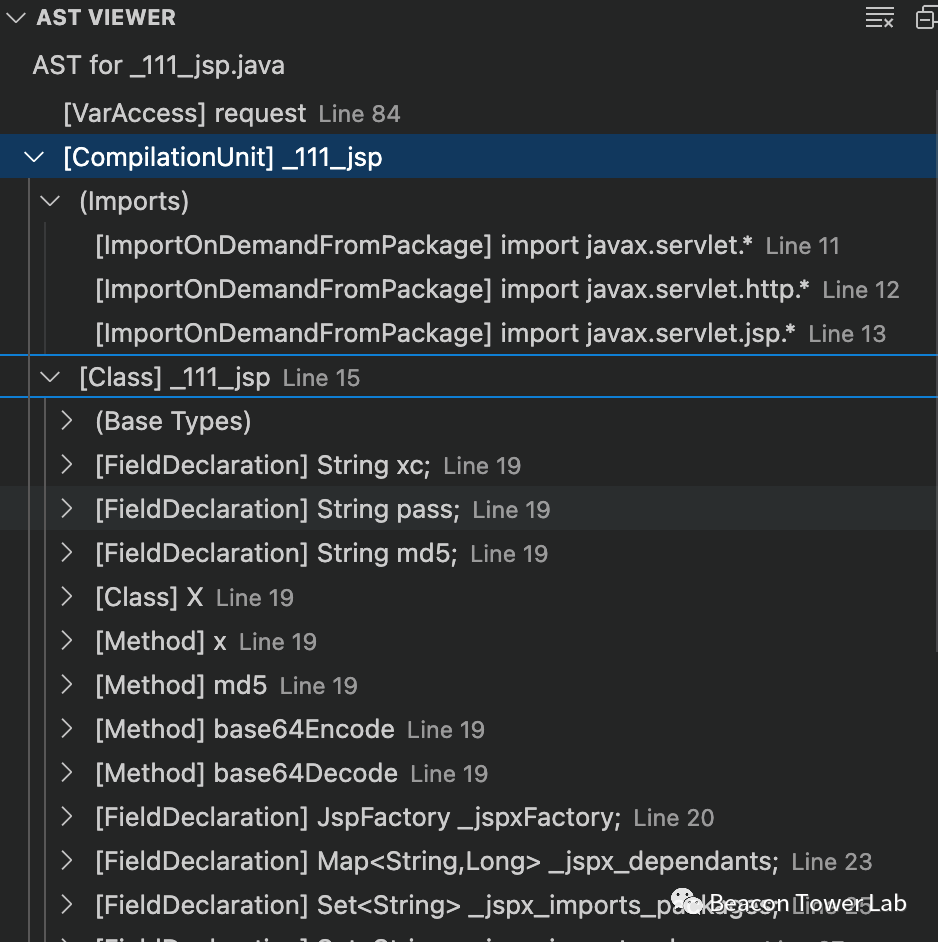Click the Collapse All icon in panel header
The image size is (938, 942).
(926, 17)
